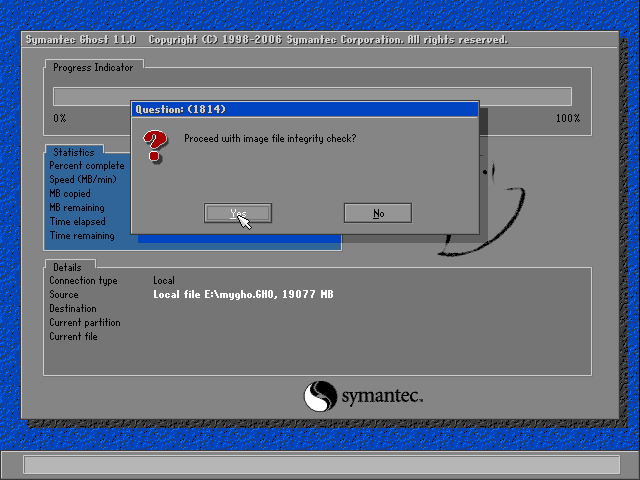Click the empty status bar field at bottom
This screenshot has width=640, height=480.
coord(322,464)
